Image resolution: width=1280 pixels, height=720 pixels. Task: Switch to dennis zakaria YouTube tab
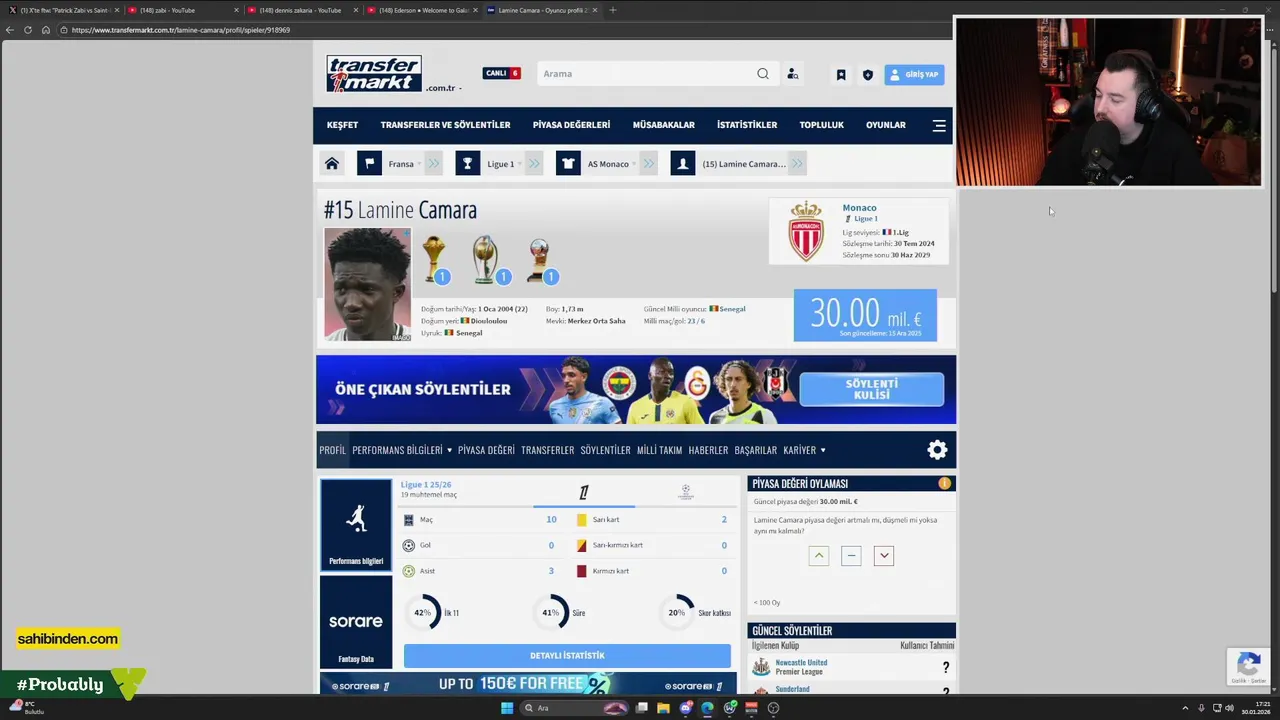tap(300, 10)
